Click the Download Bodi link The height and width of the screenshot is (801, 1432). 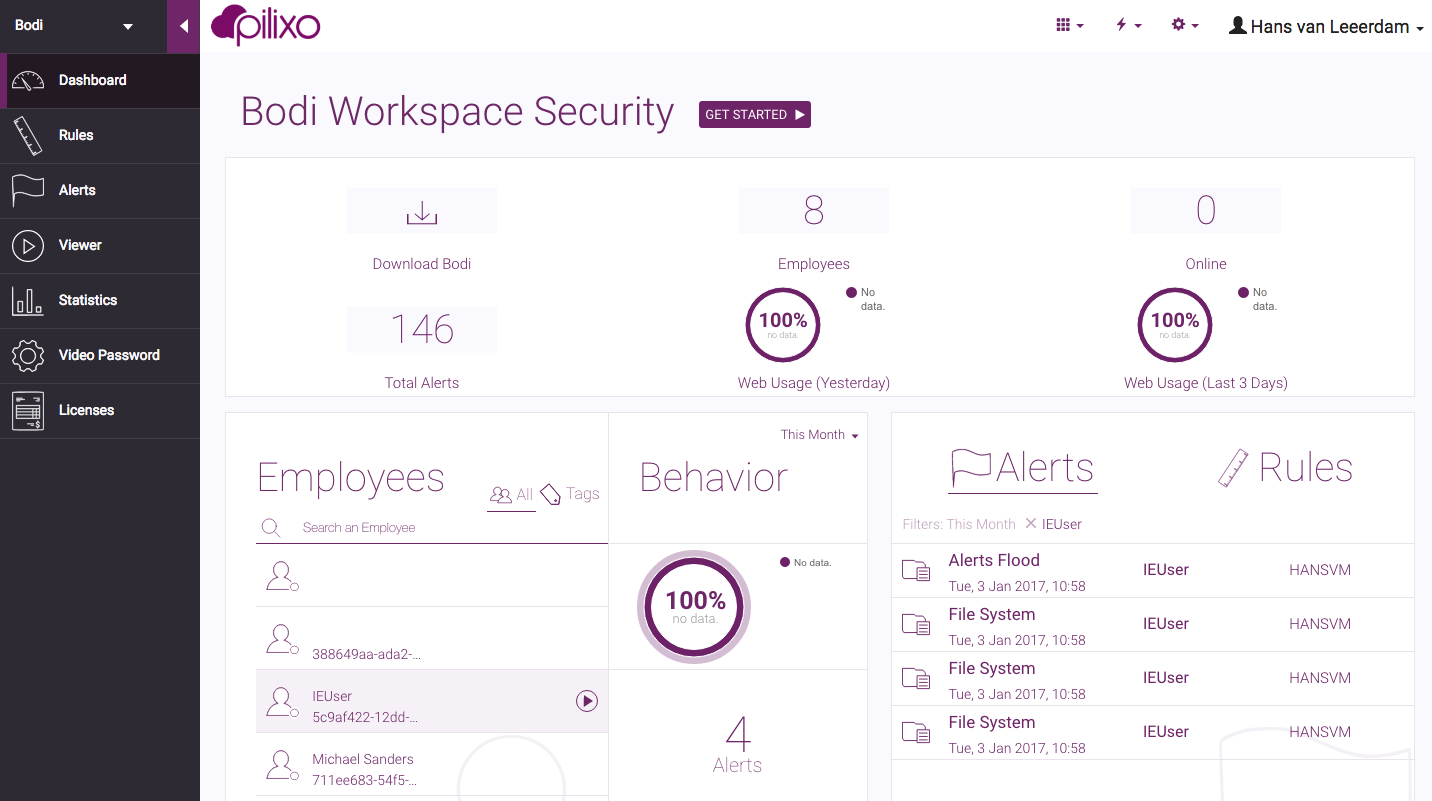tap(422, 264)
